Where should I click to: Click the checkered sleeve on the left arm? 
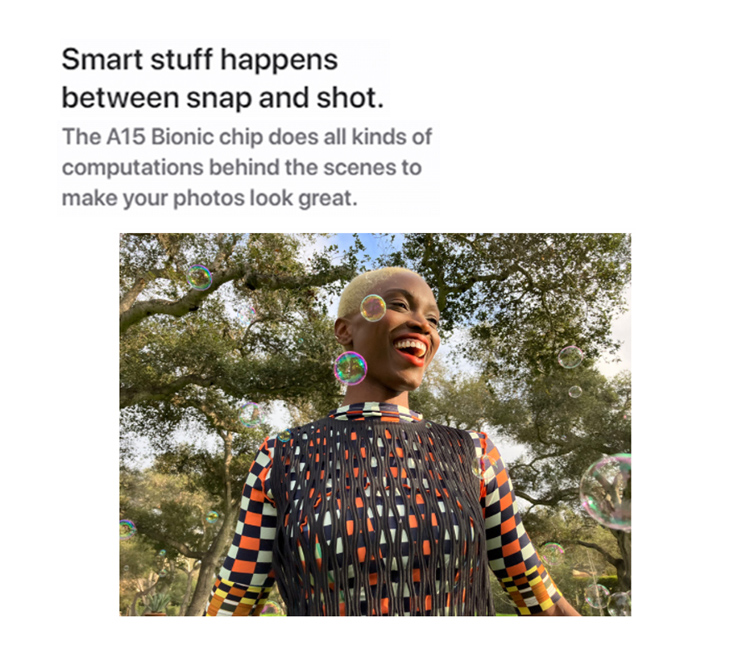pyautogui.click(x=244, y=531)
